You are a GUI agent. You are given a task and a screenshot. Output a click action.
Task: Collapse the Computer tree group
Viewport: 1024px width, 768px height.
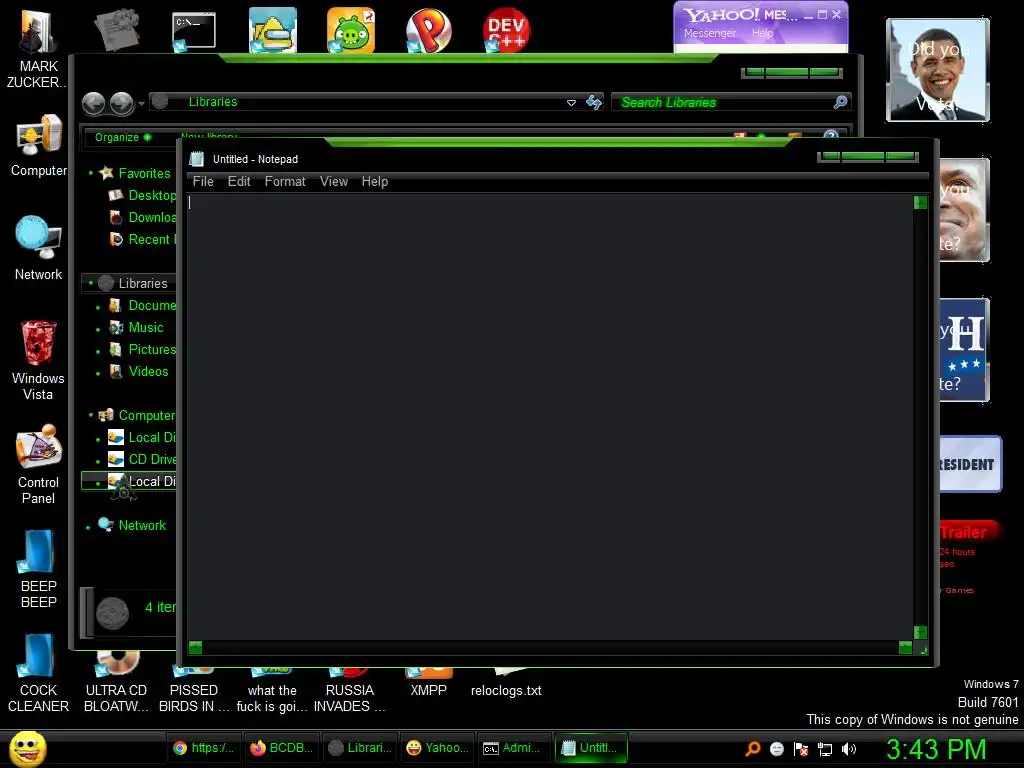click(x=91, y=415)
